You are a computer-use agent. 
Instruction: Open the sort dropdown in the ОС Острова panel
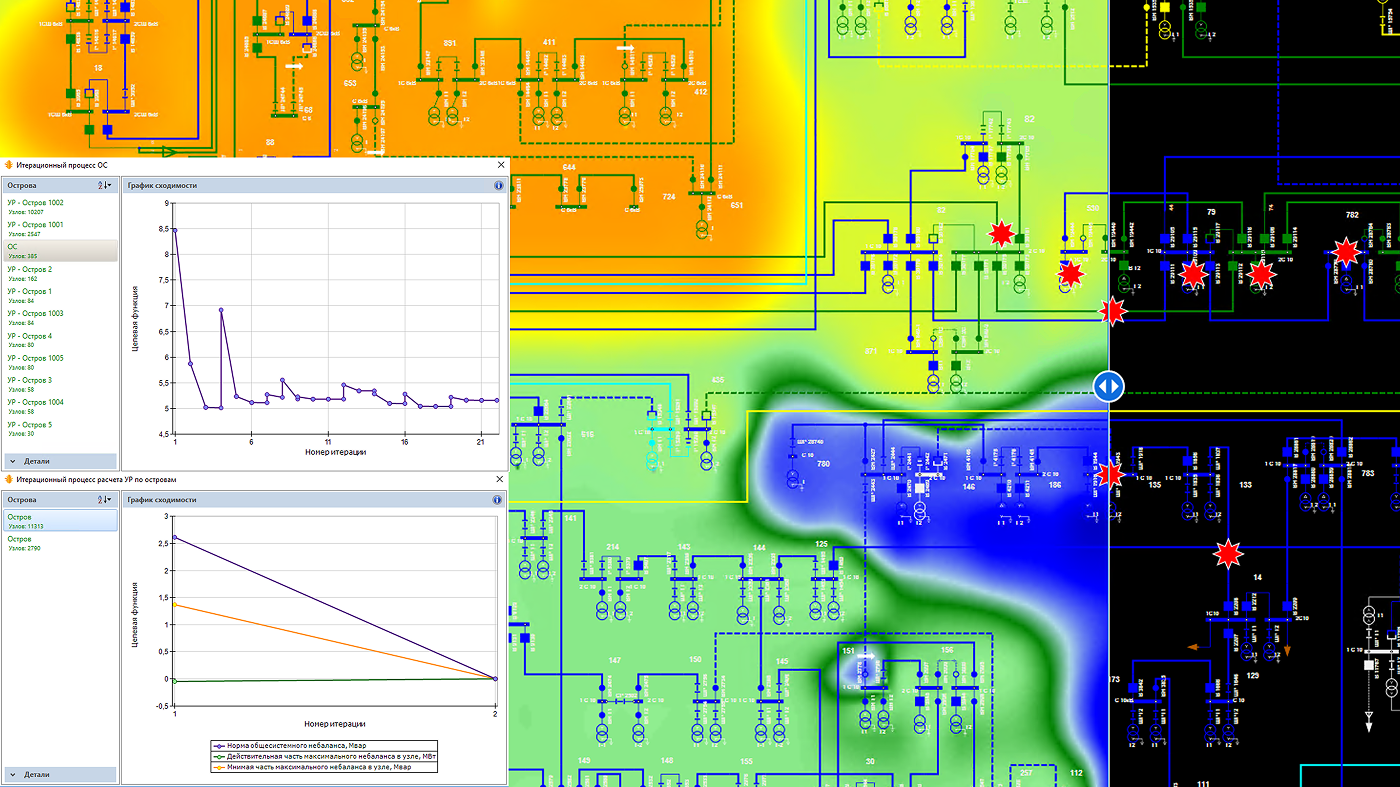pos(105,185)
